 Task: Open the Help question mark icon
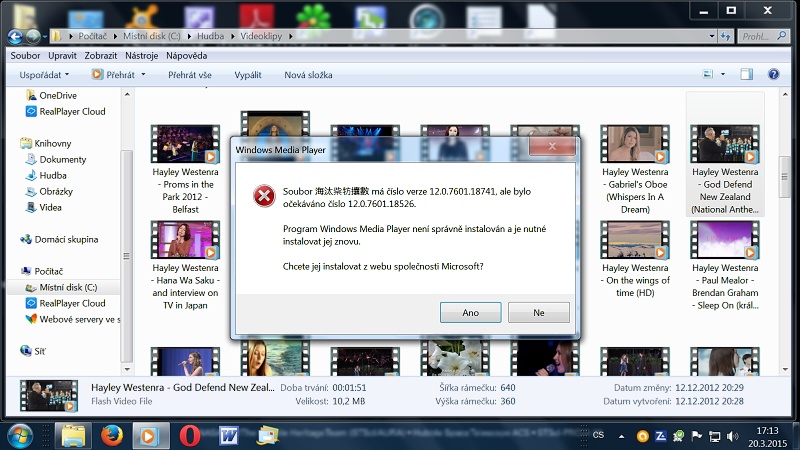[773, 74]
